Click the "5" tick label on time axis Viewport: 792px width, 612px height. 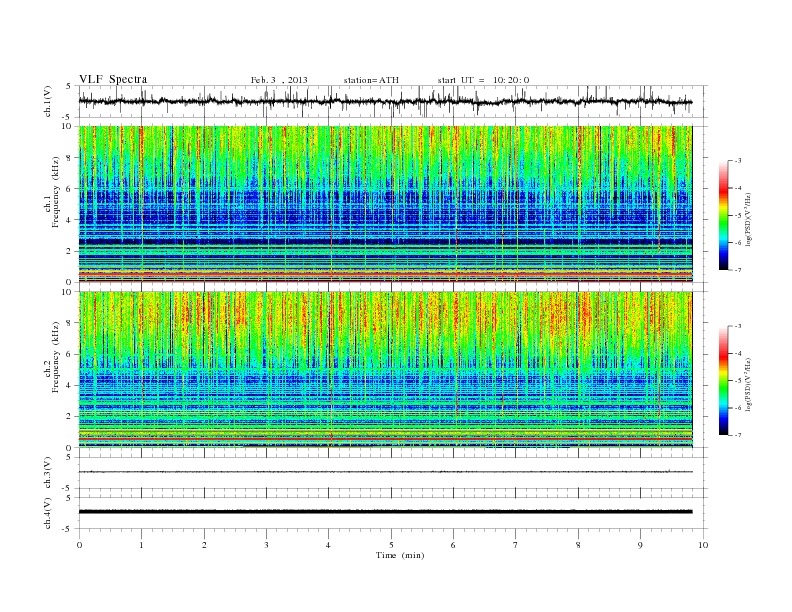coord(391,545)
